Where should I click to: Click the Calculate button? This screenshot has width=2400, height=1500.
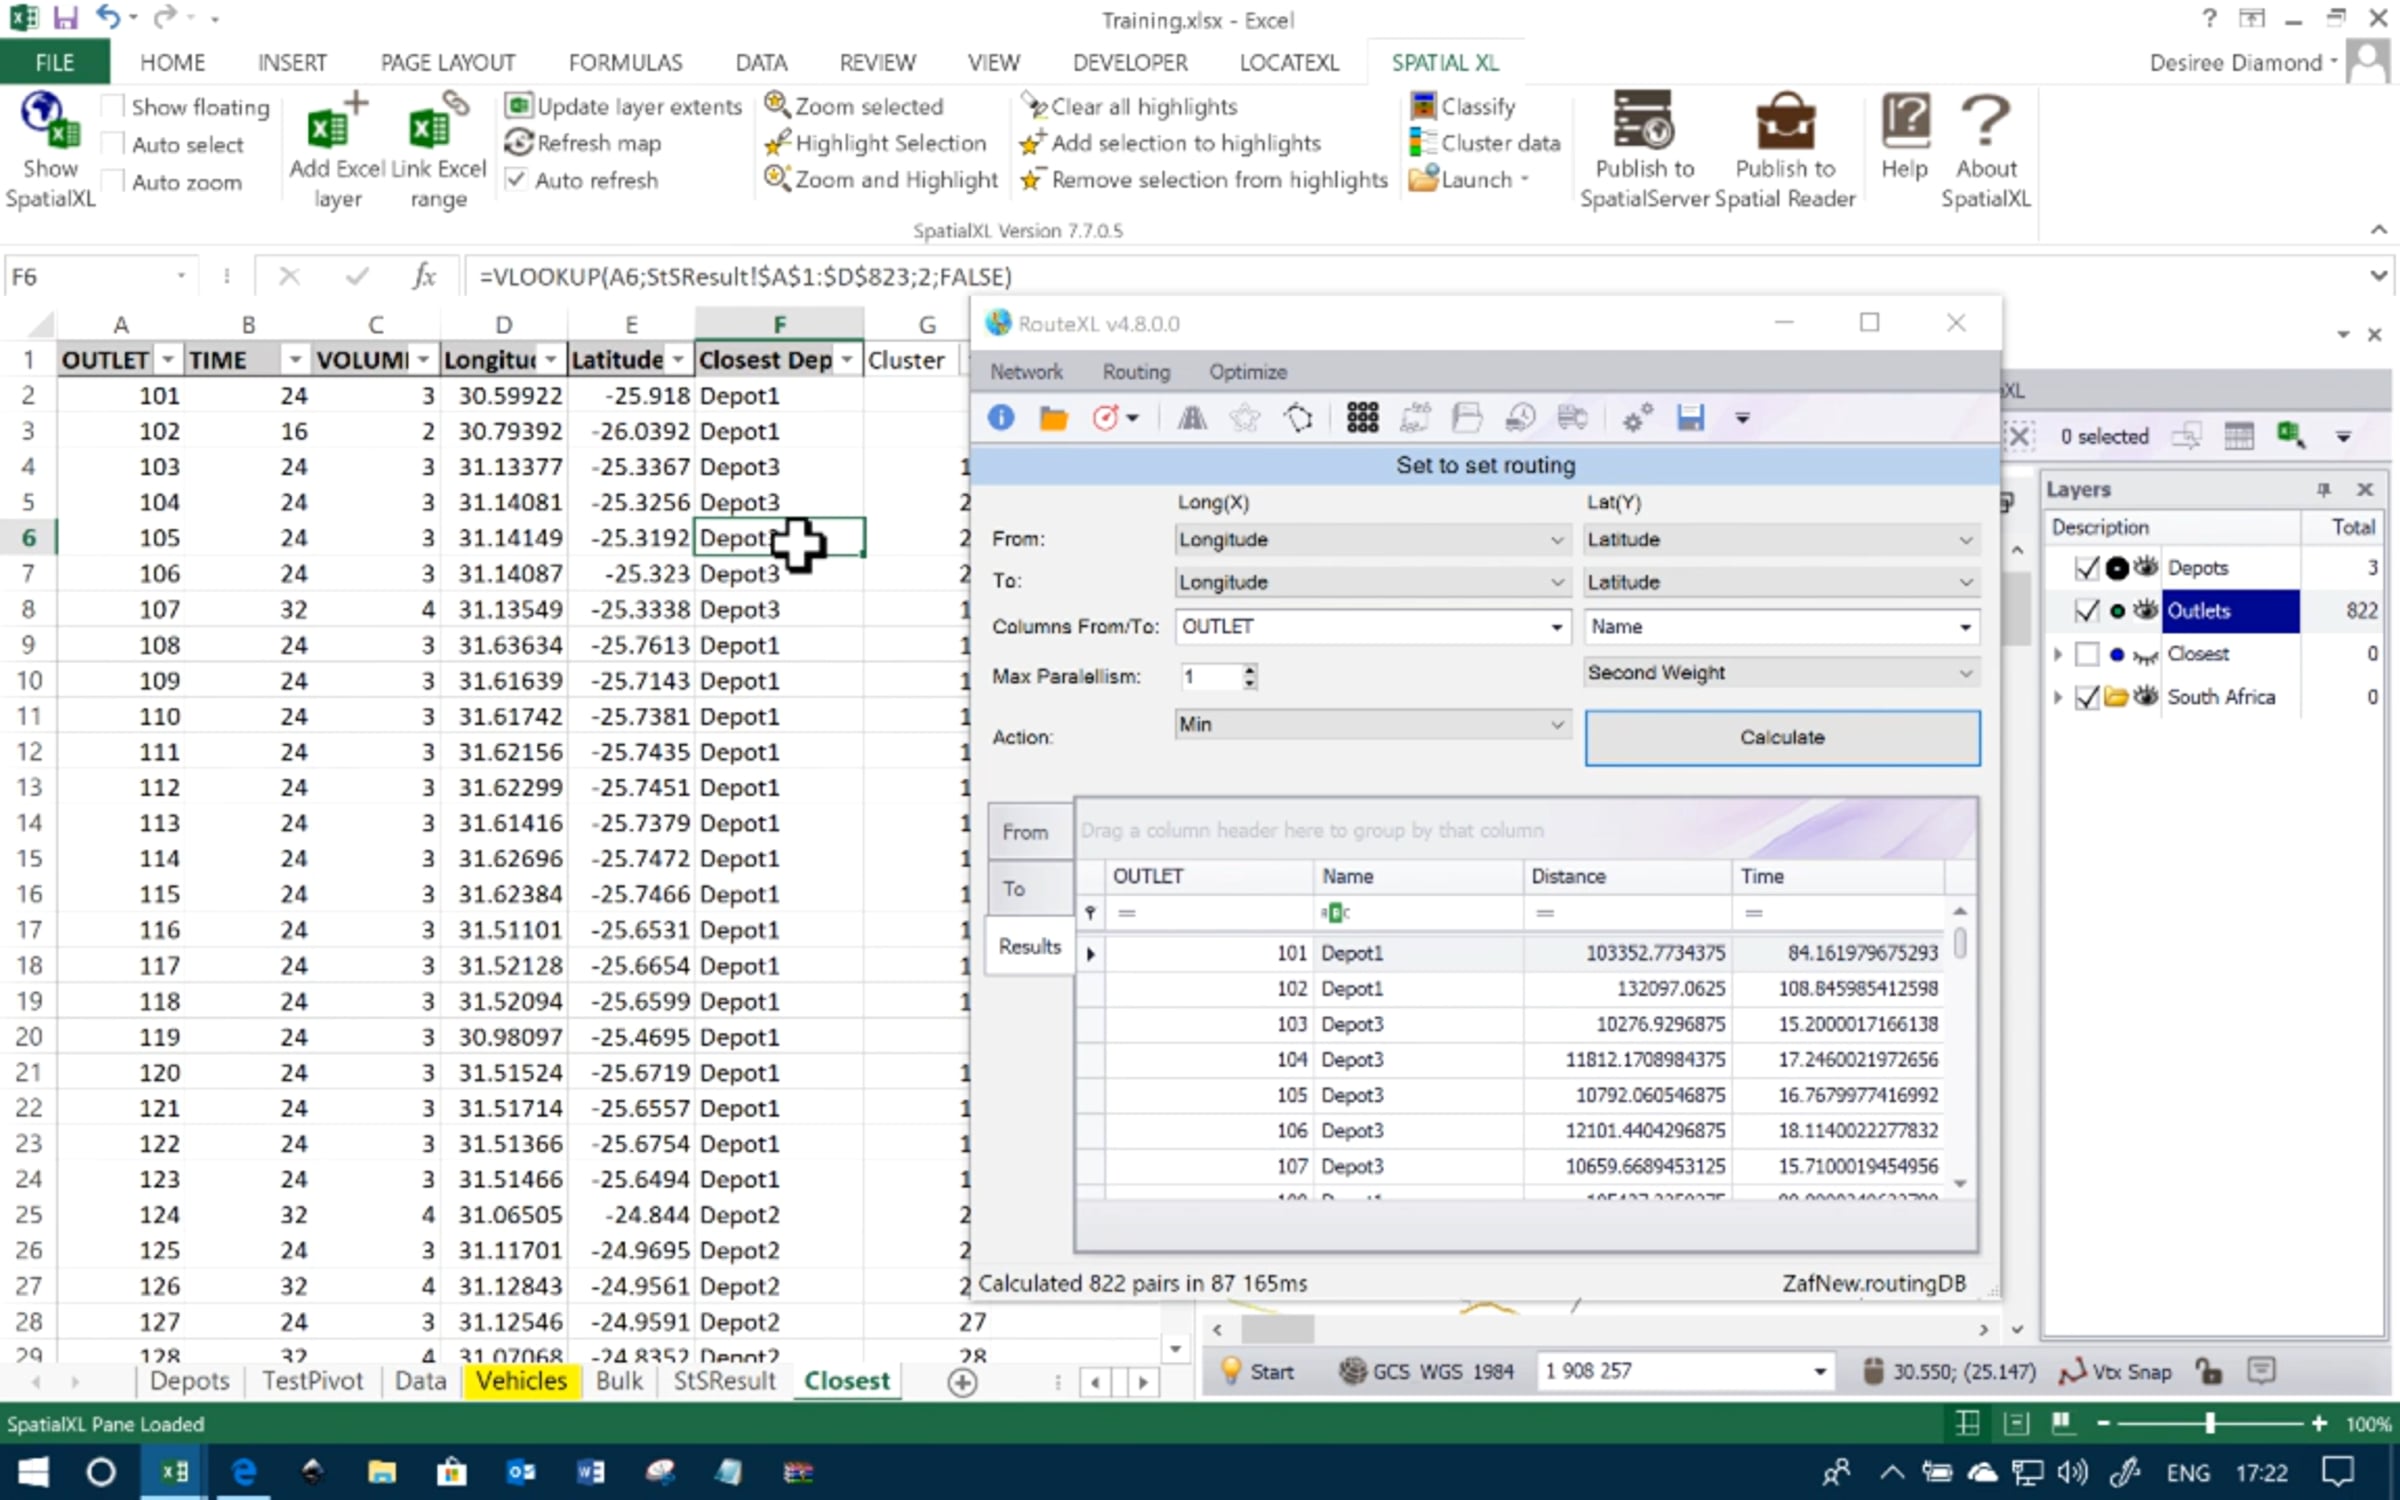click(1781, 738)
